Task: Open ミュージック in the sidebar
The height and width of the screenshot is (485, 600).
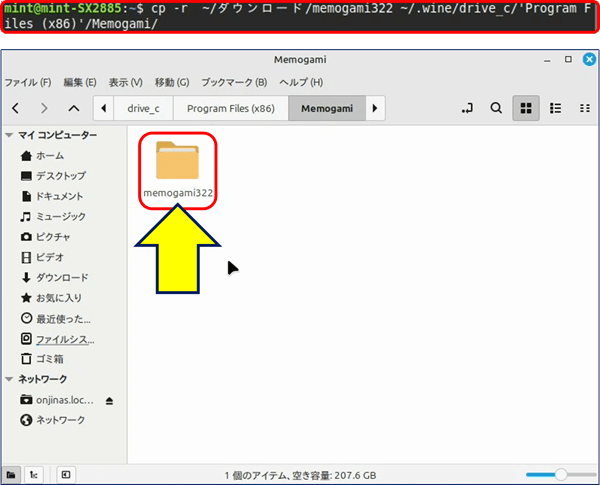Action: pos(53,217)
